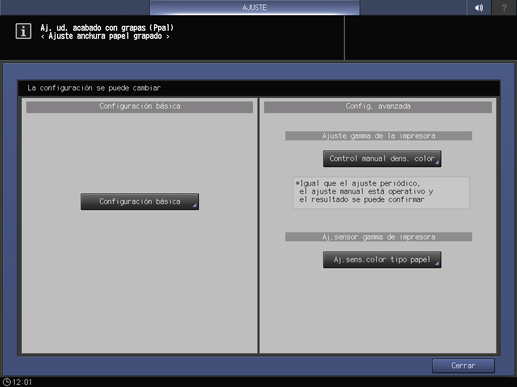Open the speaker volume icon
Screen dimensions: 517x387
point(479,7)
